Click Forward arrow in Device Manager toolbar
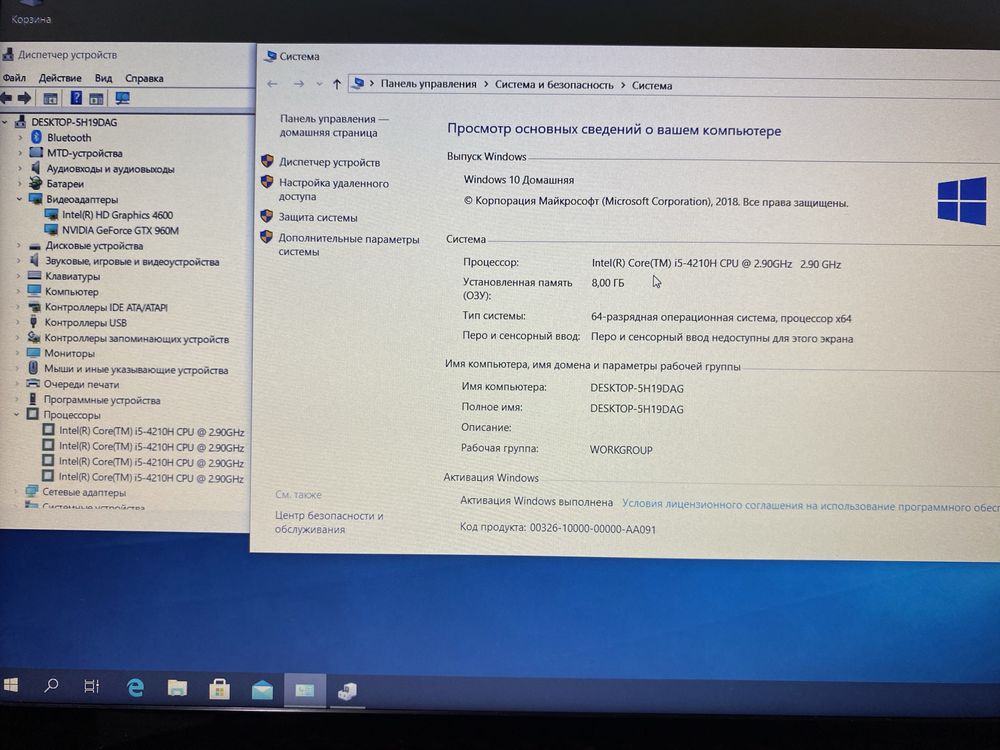1000x750 pixels. [x=24, y=98]
